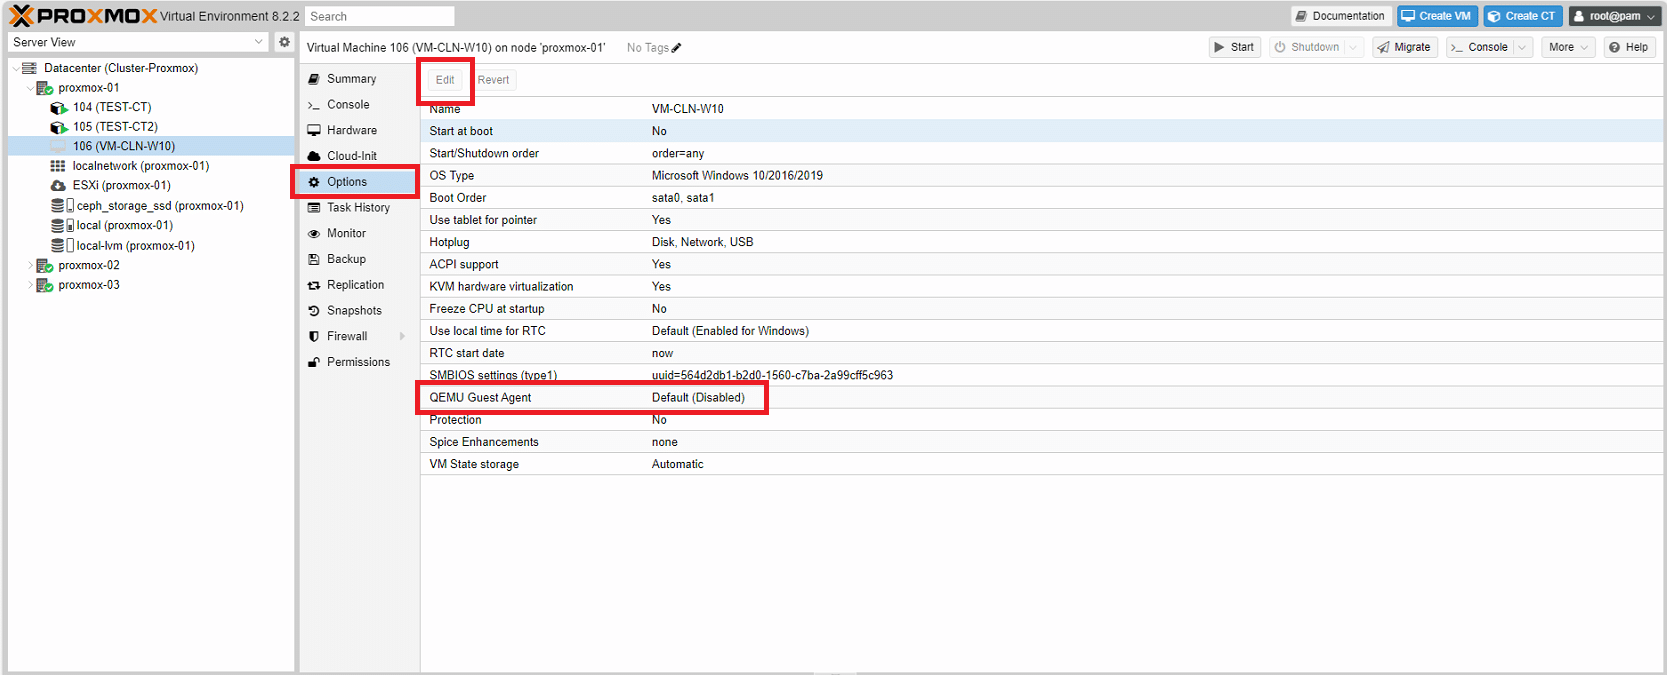This screenshot has width=1667, height=675.
Task: Click the Options gear icon
Action: point(314,182)
